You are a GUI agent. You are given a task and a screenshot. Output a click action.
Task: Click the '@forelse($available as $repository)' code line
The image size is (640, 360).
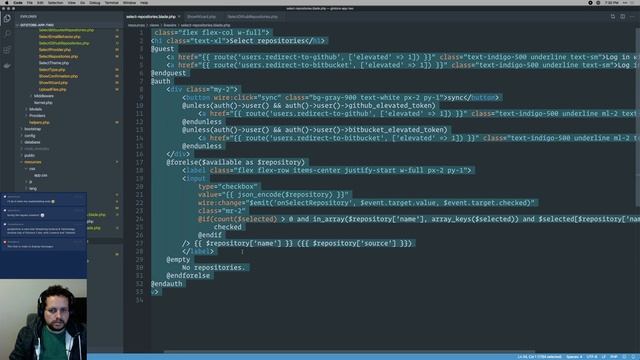(236, 162)
